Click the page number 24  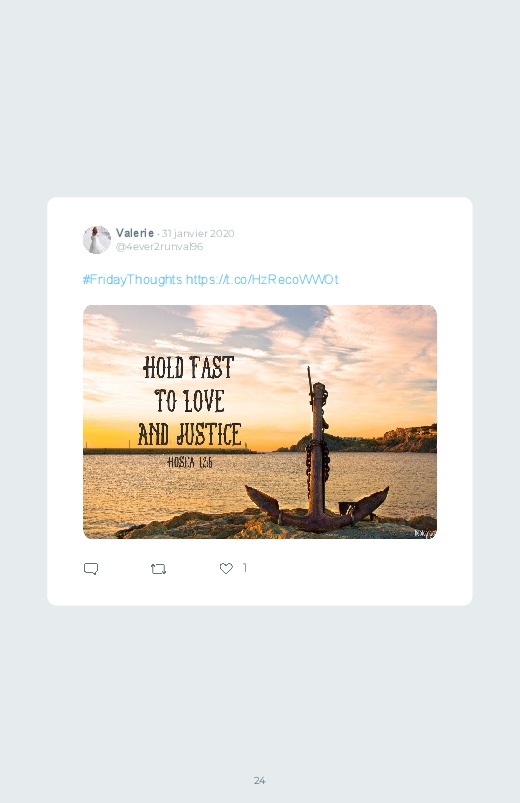click(x=260, y=780)
